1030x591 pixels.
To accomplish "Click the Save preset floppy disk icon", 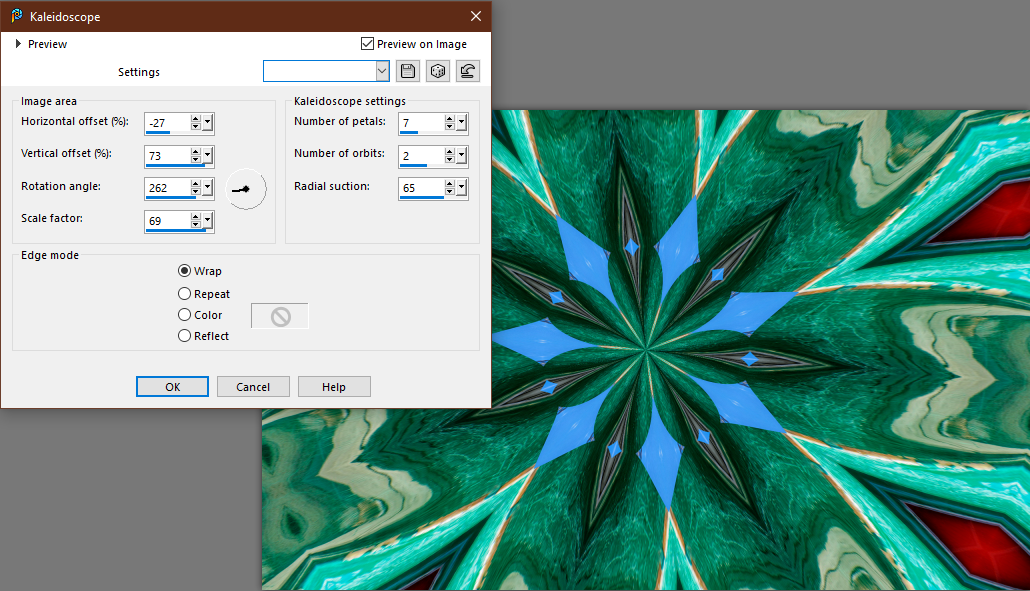I will [x=408, y=71].
